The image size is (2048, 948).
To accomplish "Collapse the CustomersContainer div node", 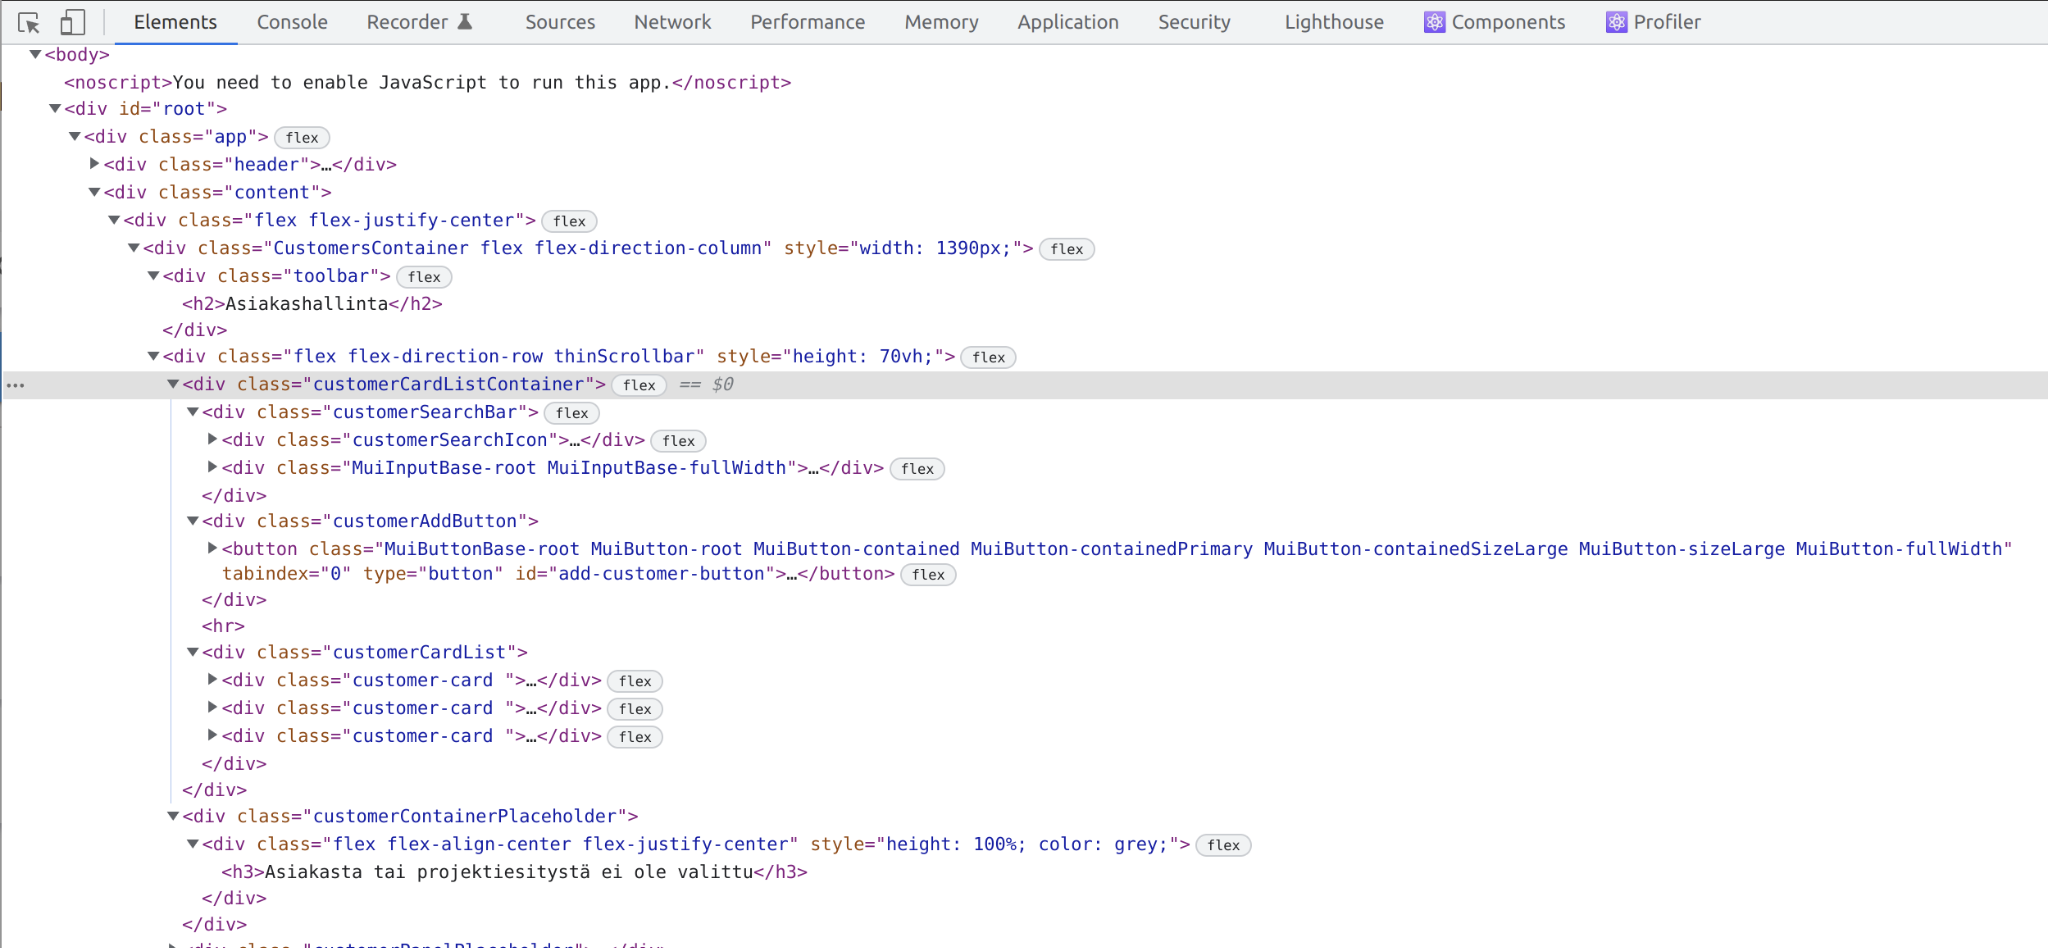I will (x=133, y=247).
